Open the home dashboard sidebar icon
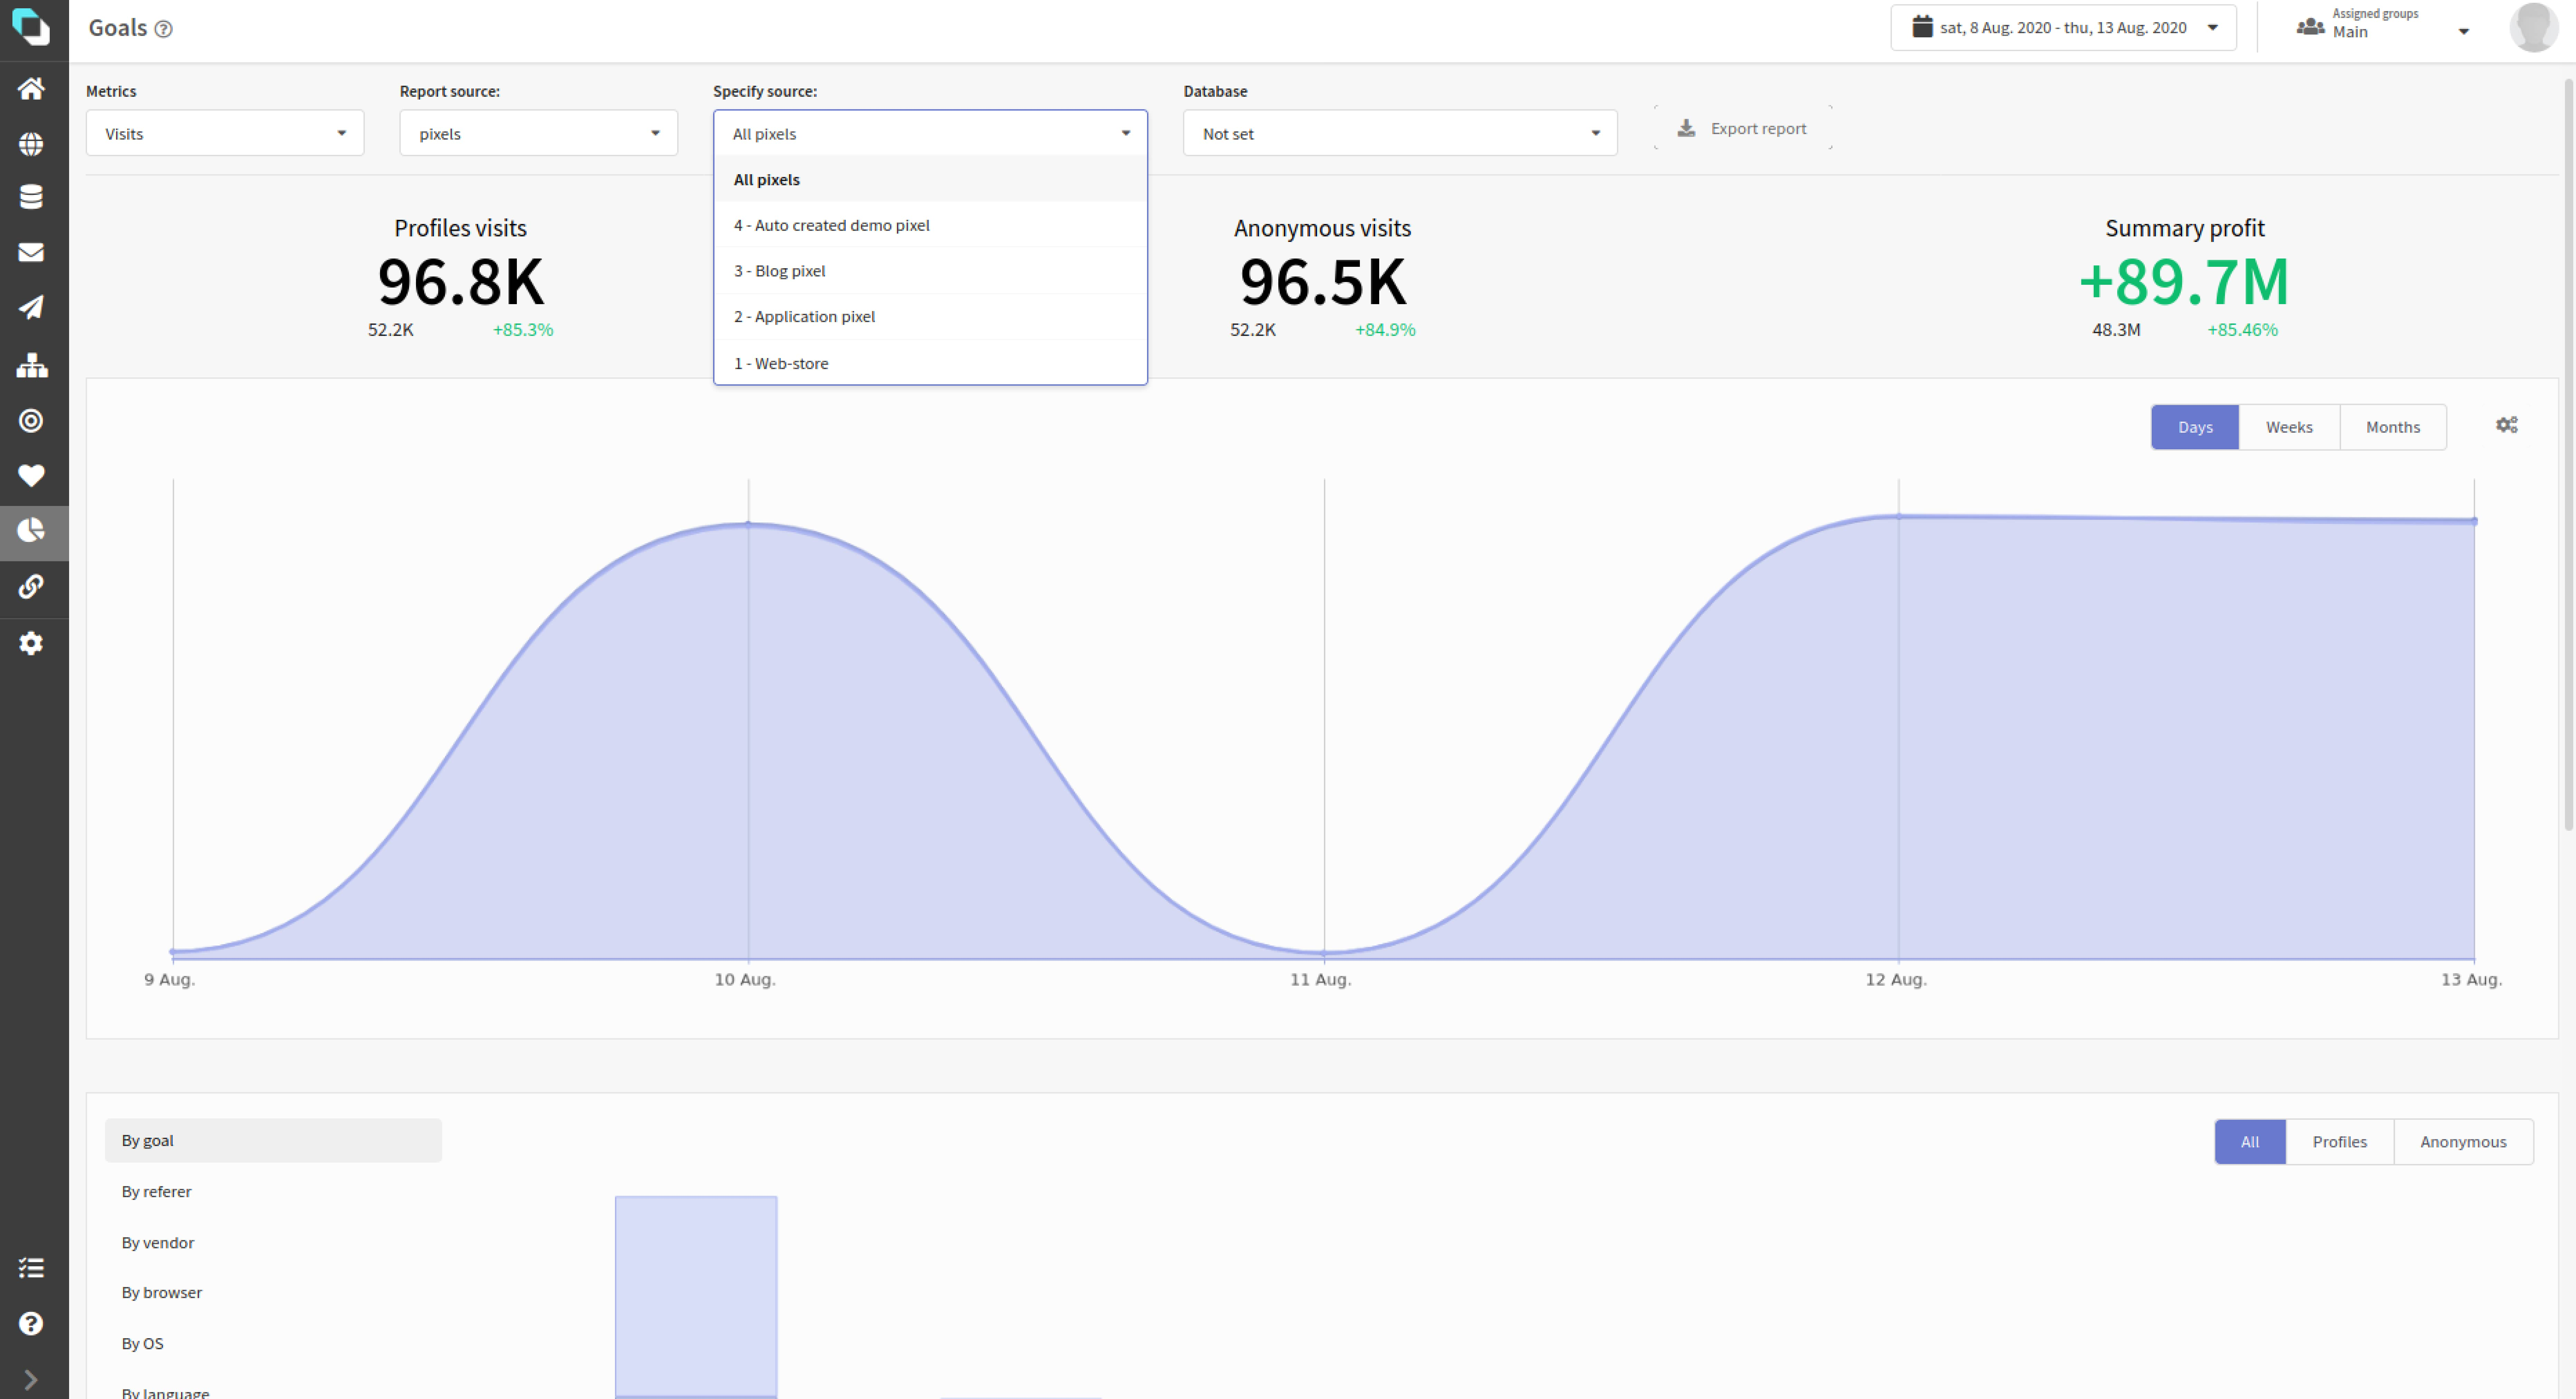The width and height of the screenshot is (2576, 1399). 31,89
